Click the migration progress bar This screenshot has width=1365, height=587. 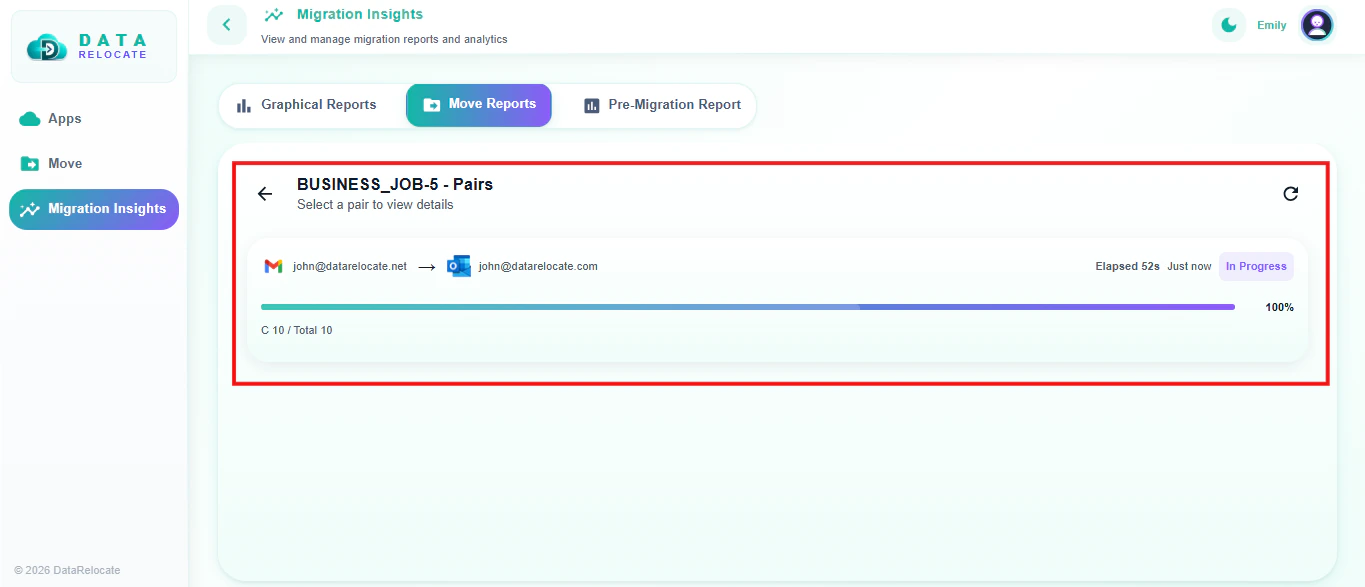[x=748, y=307]
